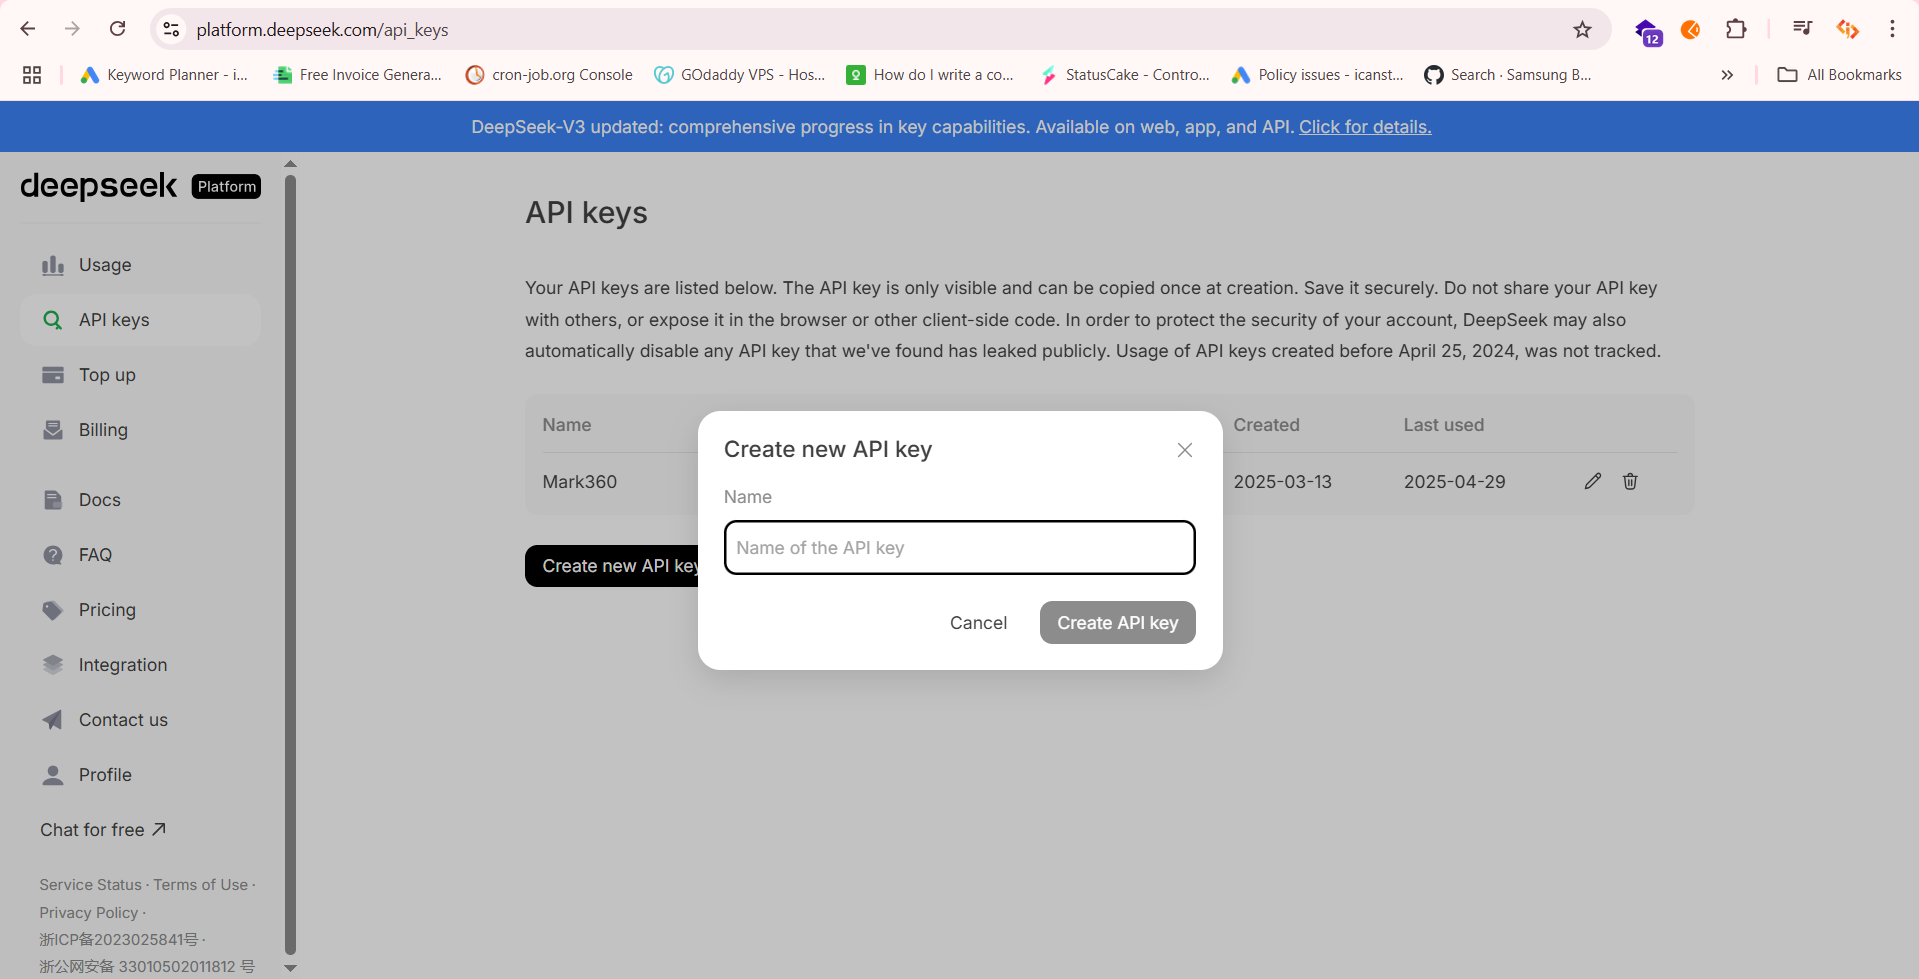
Task: Click the browser forward arrow
Action: [x=72, y=29]
